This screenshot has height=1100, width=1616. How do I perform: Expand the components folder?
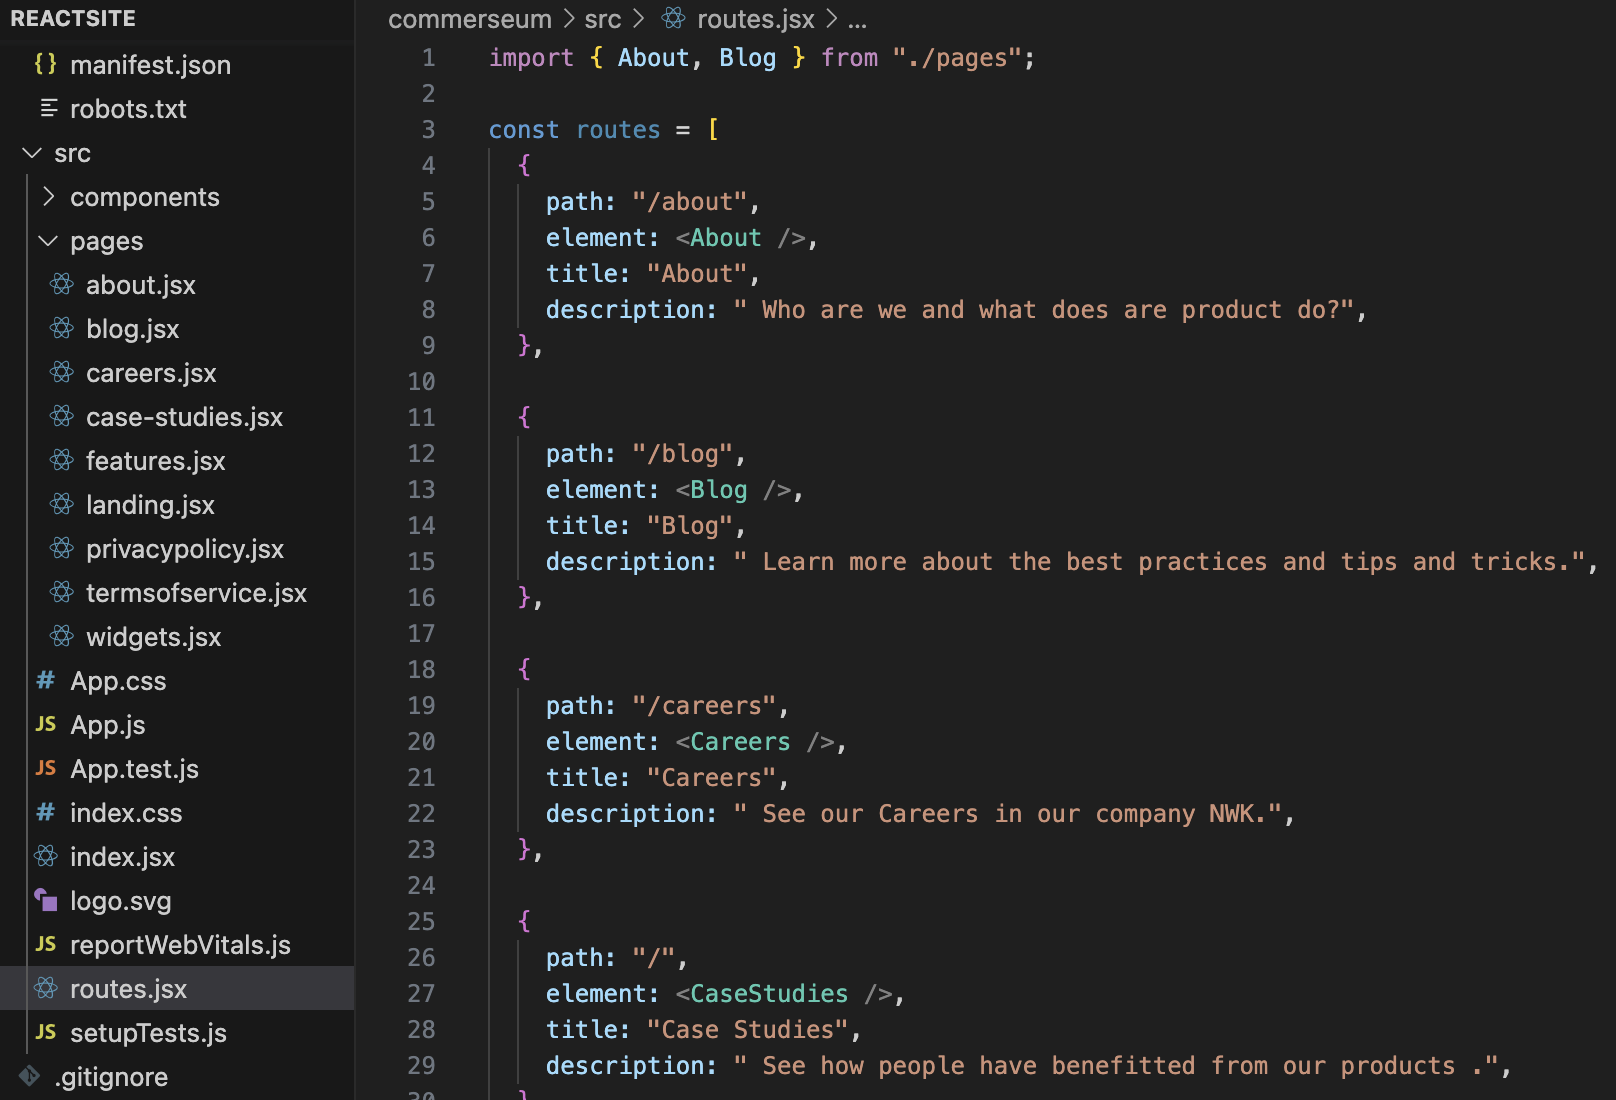click(48, 197)
